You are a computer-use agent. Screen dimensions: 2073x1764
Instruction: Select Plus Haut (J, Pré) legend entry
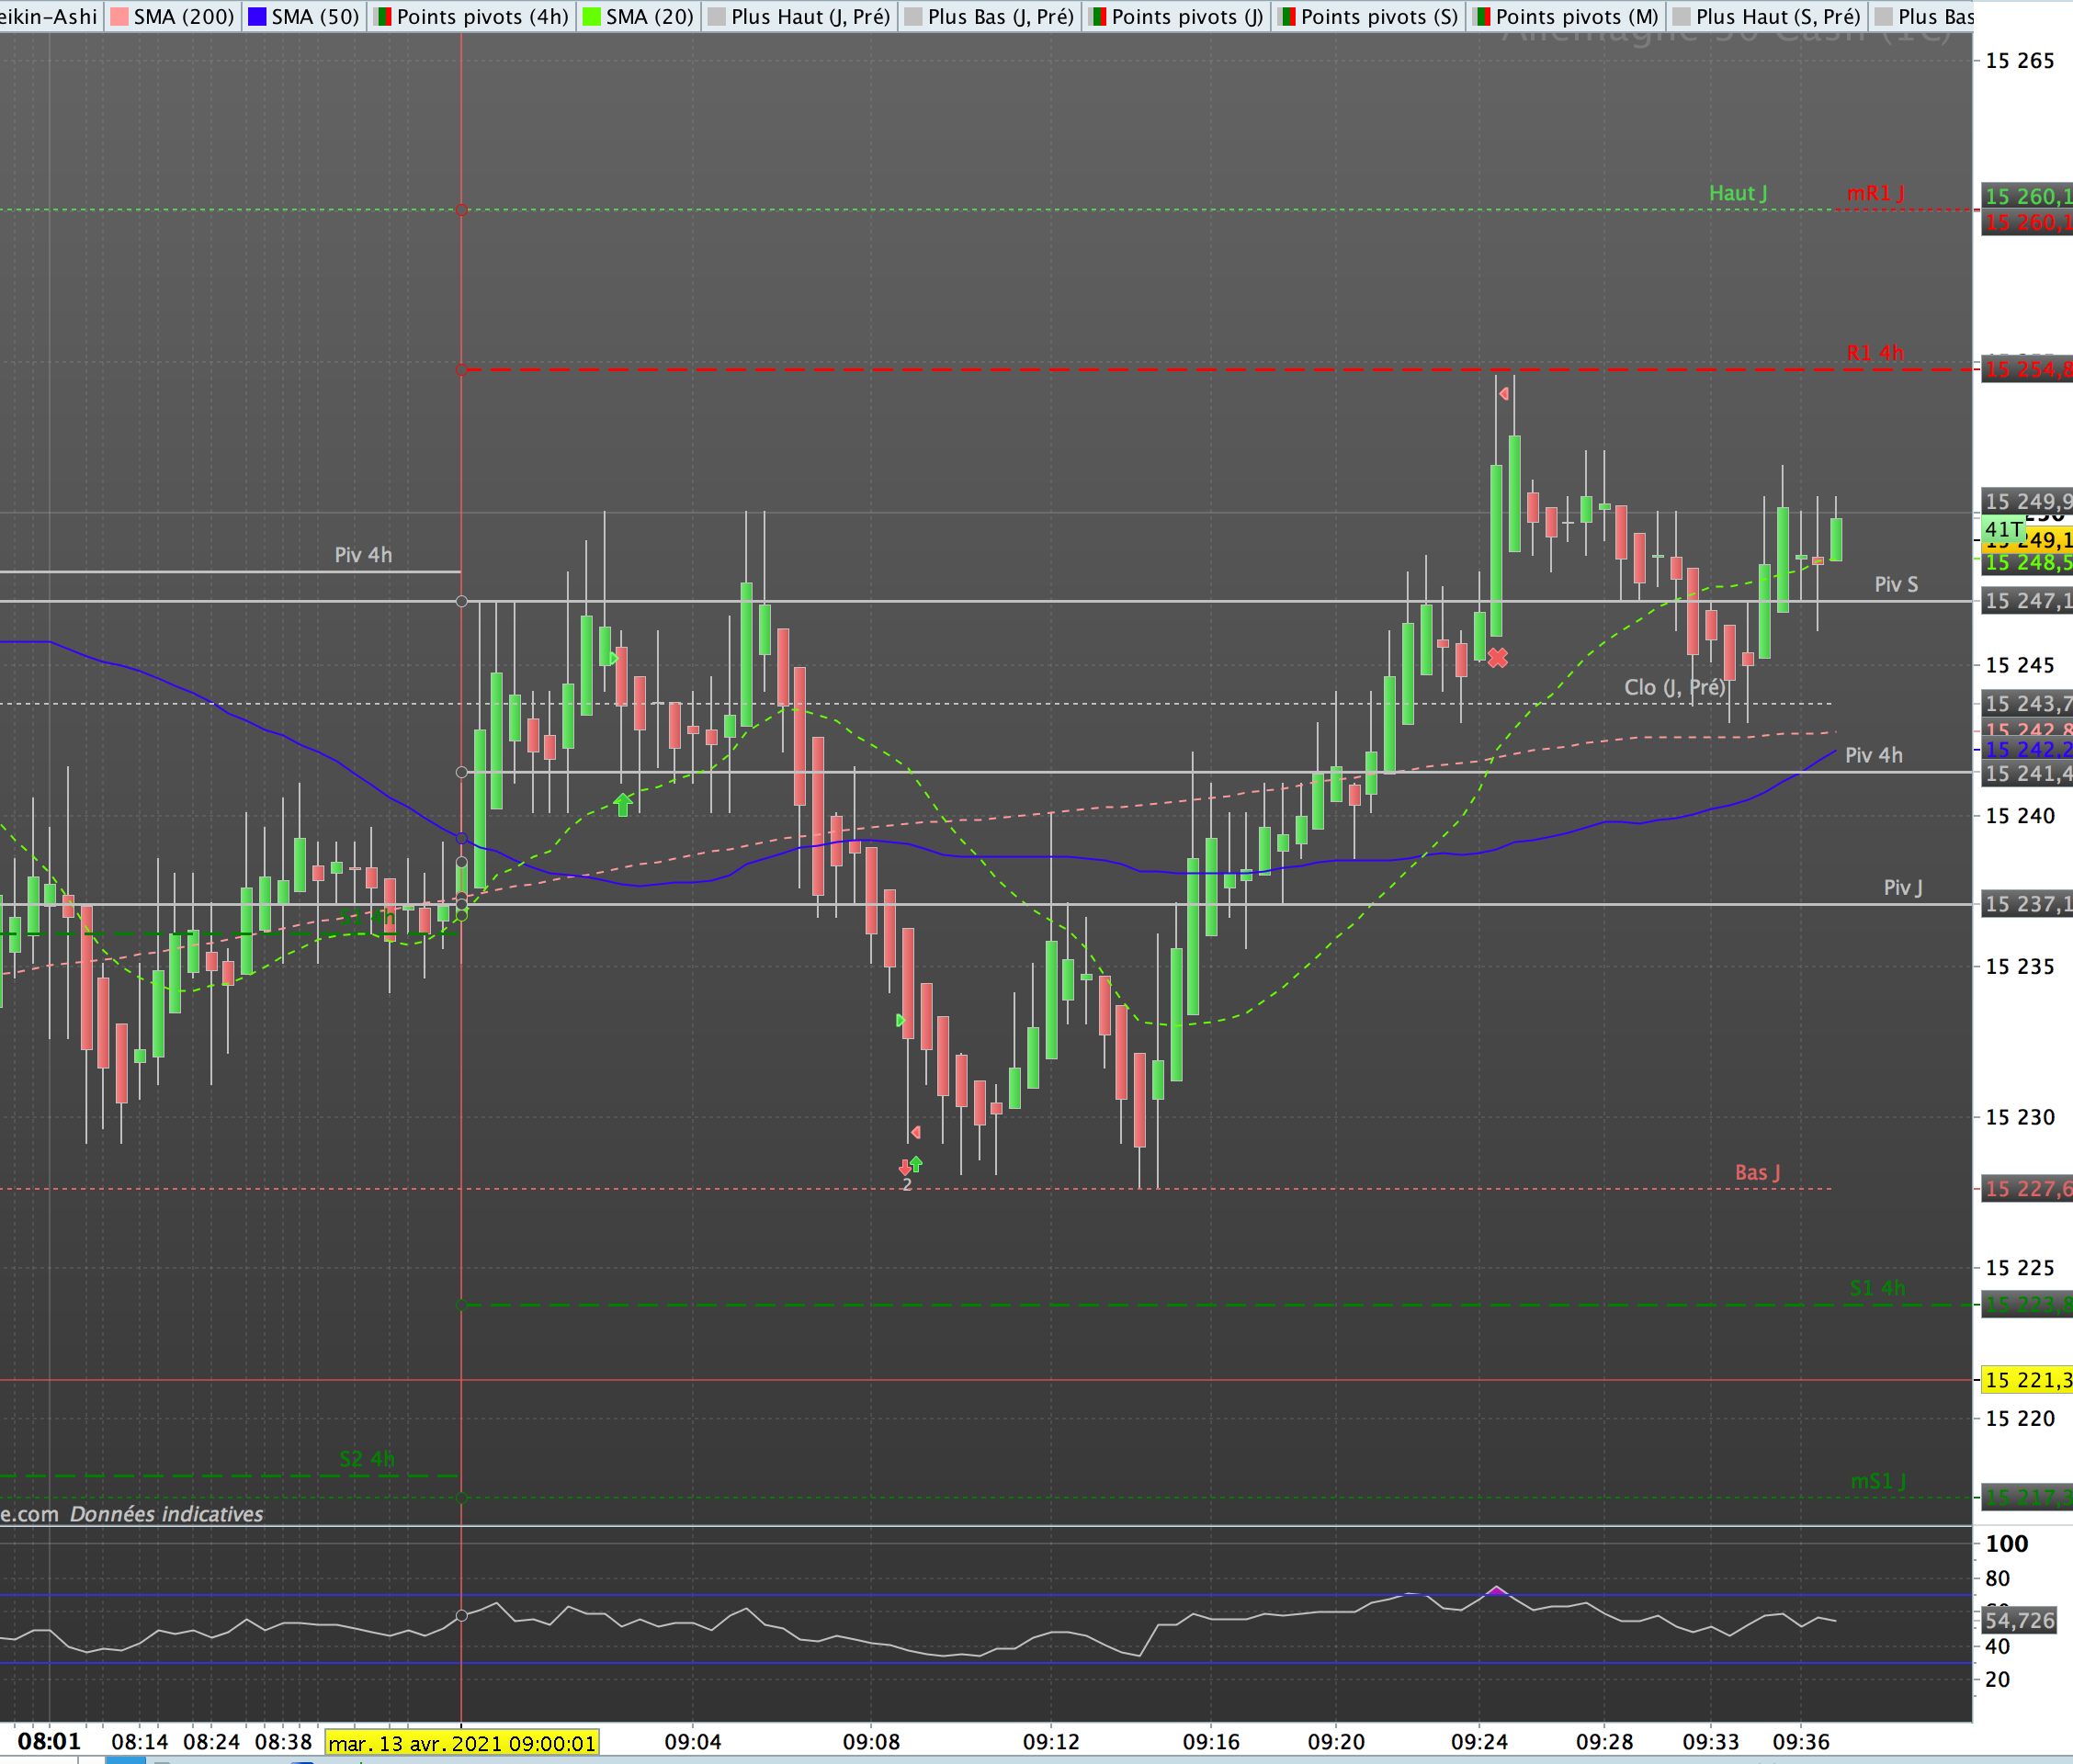(809, 16)
